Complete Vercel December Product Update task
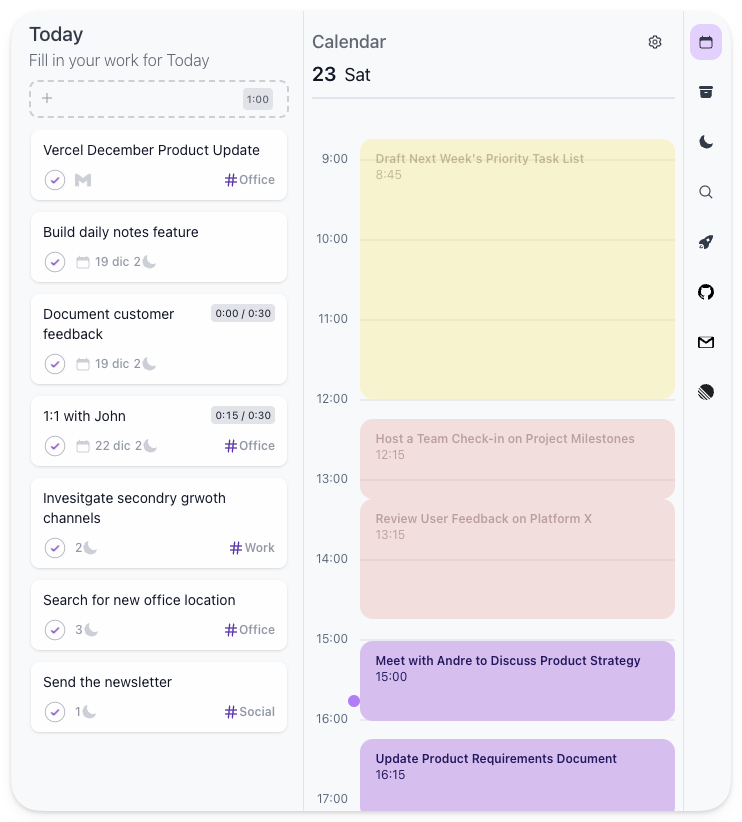Viewport: 742px width, 822px height. pyautogui.click(x=55, y=180)
